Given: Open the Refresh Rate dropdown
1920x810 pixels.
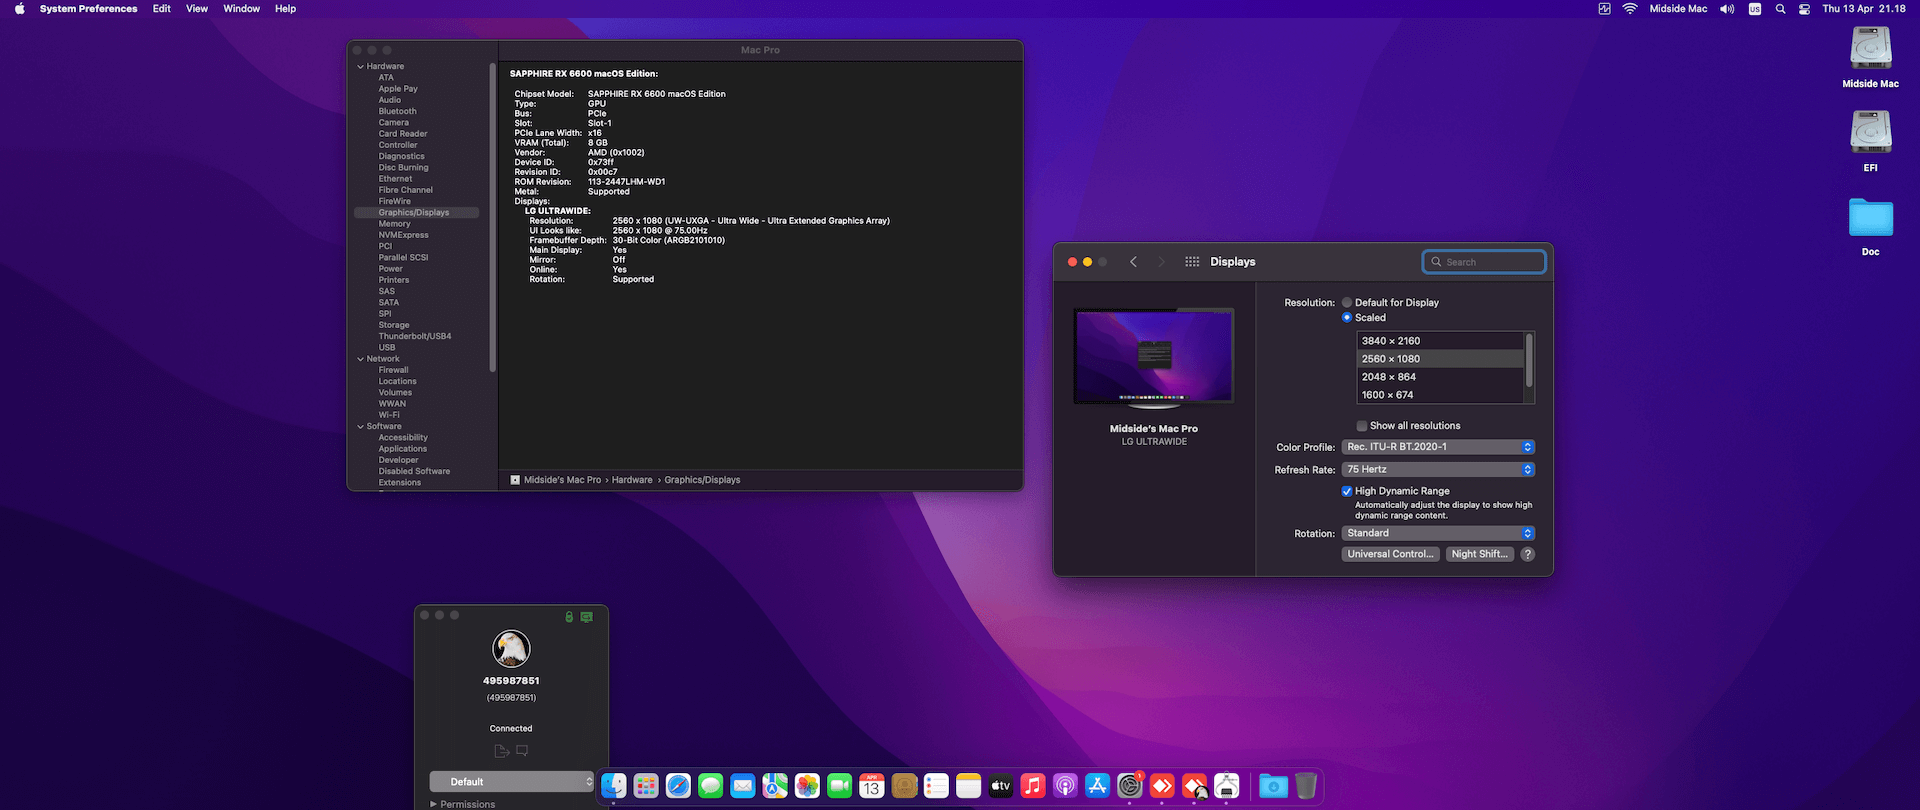Looking at the screenshot, I should point(1438,469).
